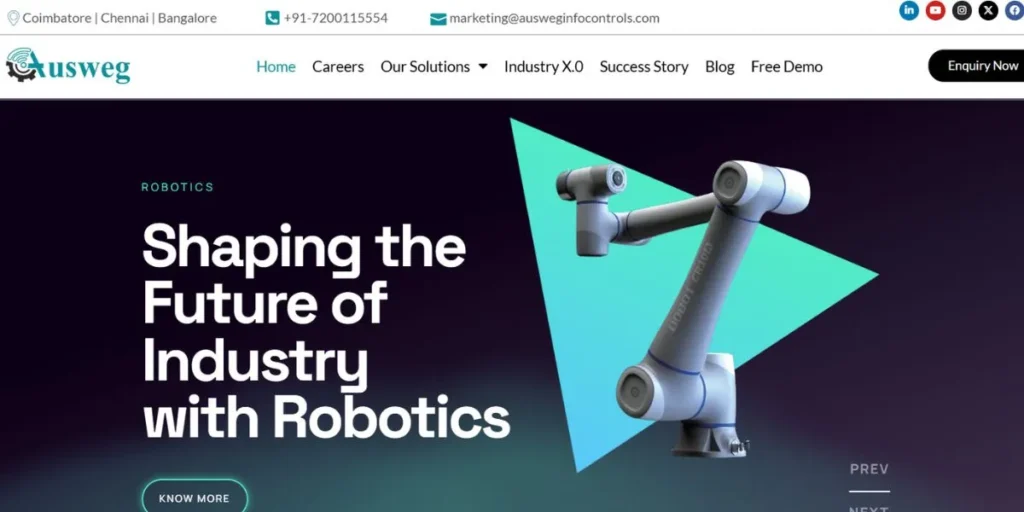
Task: Click the Enquiry Now button
Action: tap(978, 66)
